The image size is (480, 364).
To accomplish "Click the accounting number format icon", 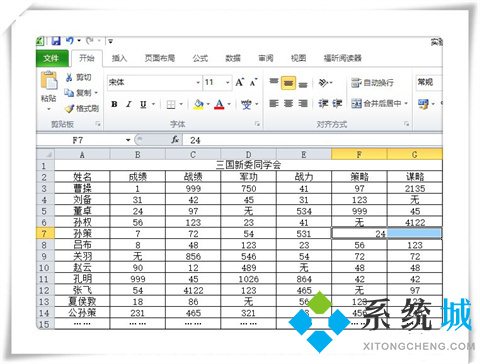I will click(x=423, y=104).
